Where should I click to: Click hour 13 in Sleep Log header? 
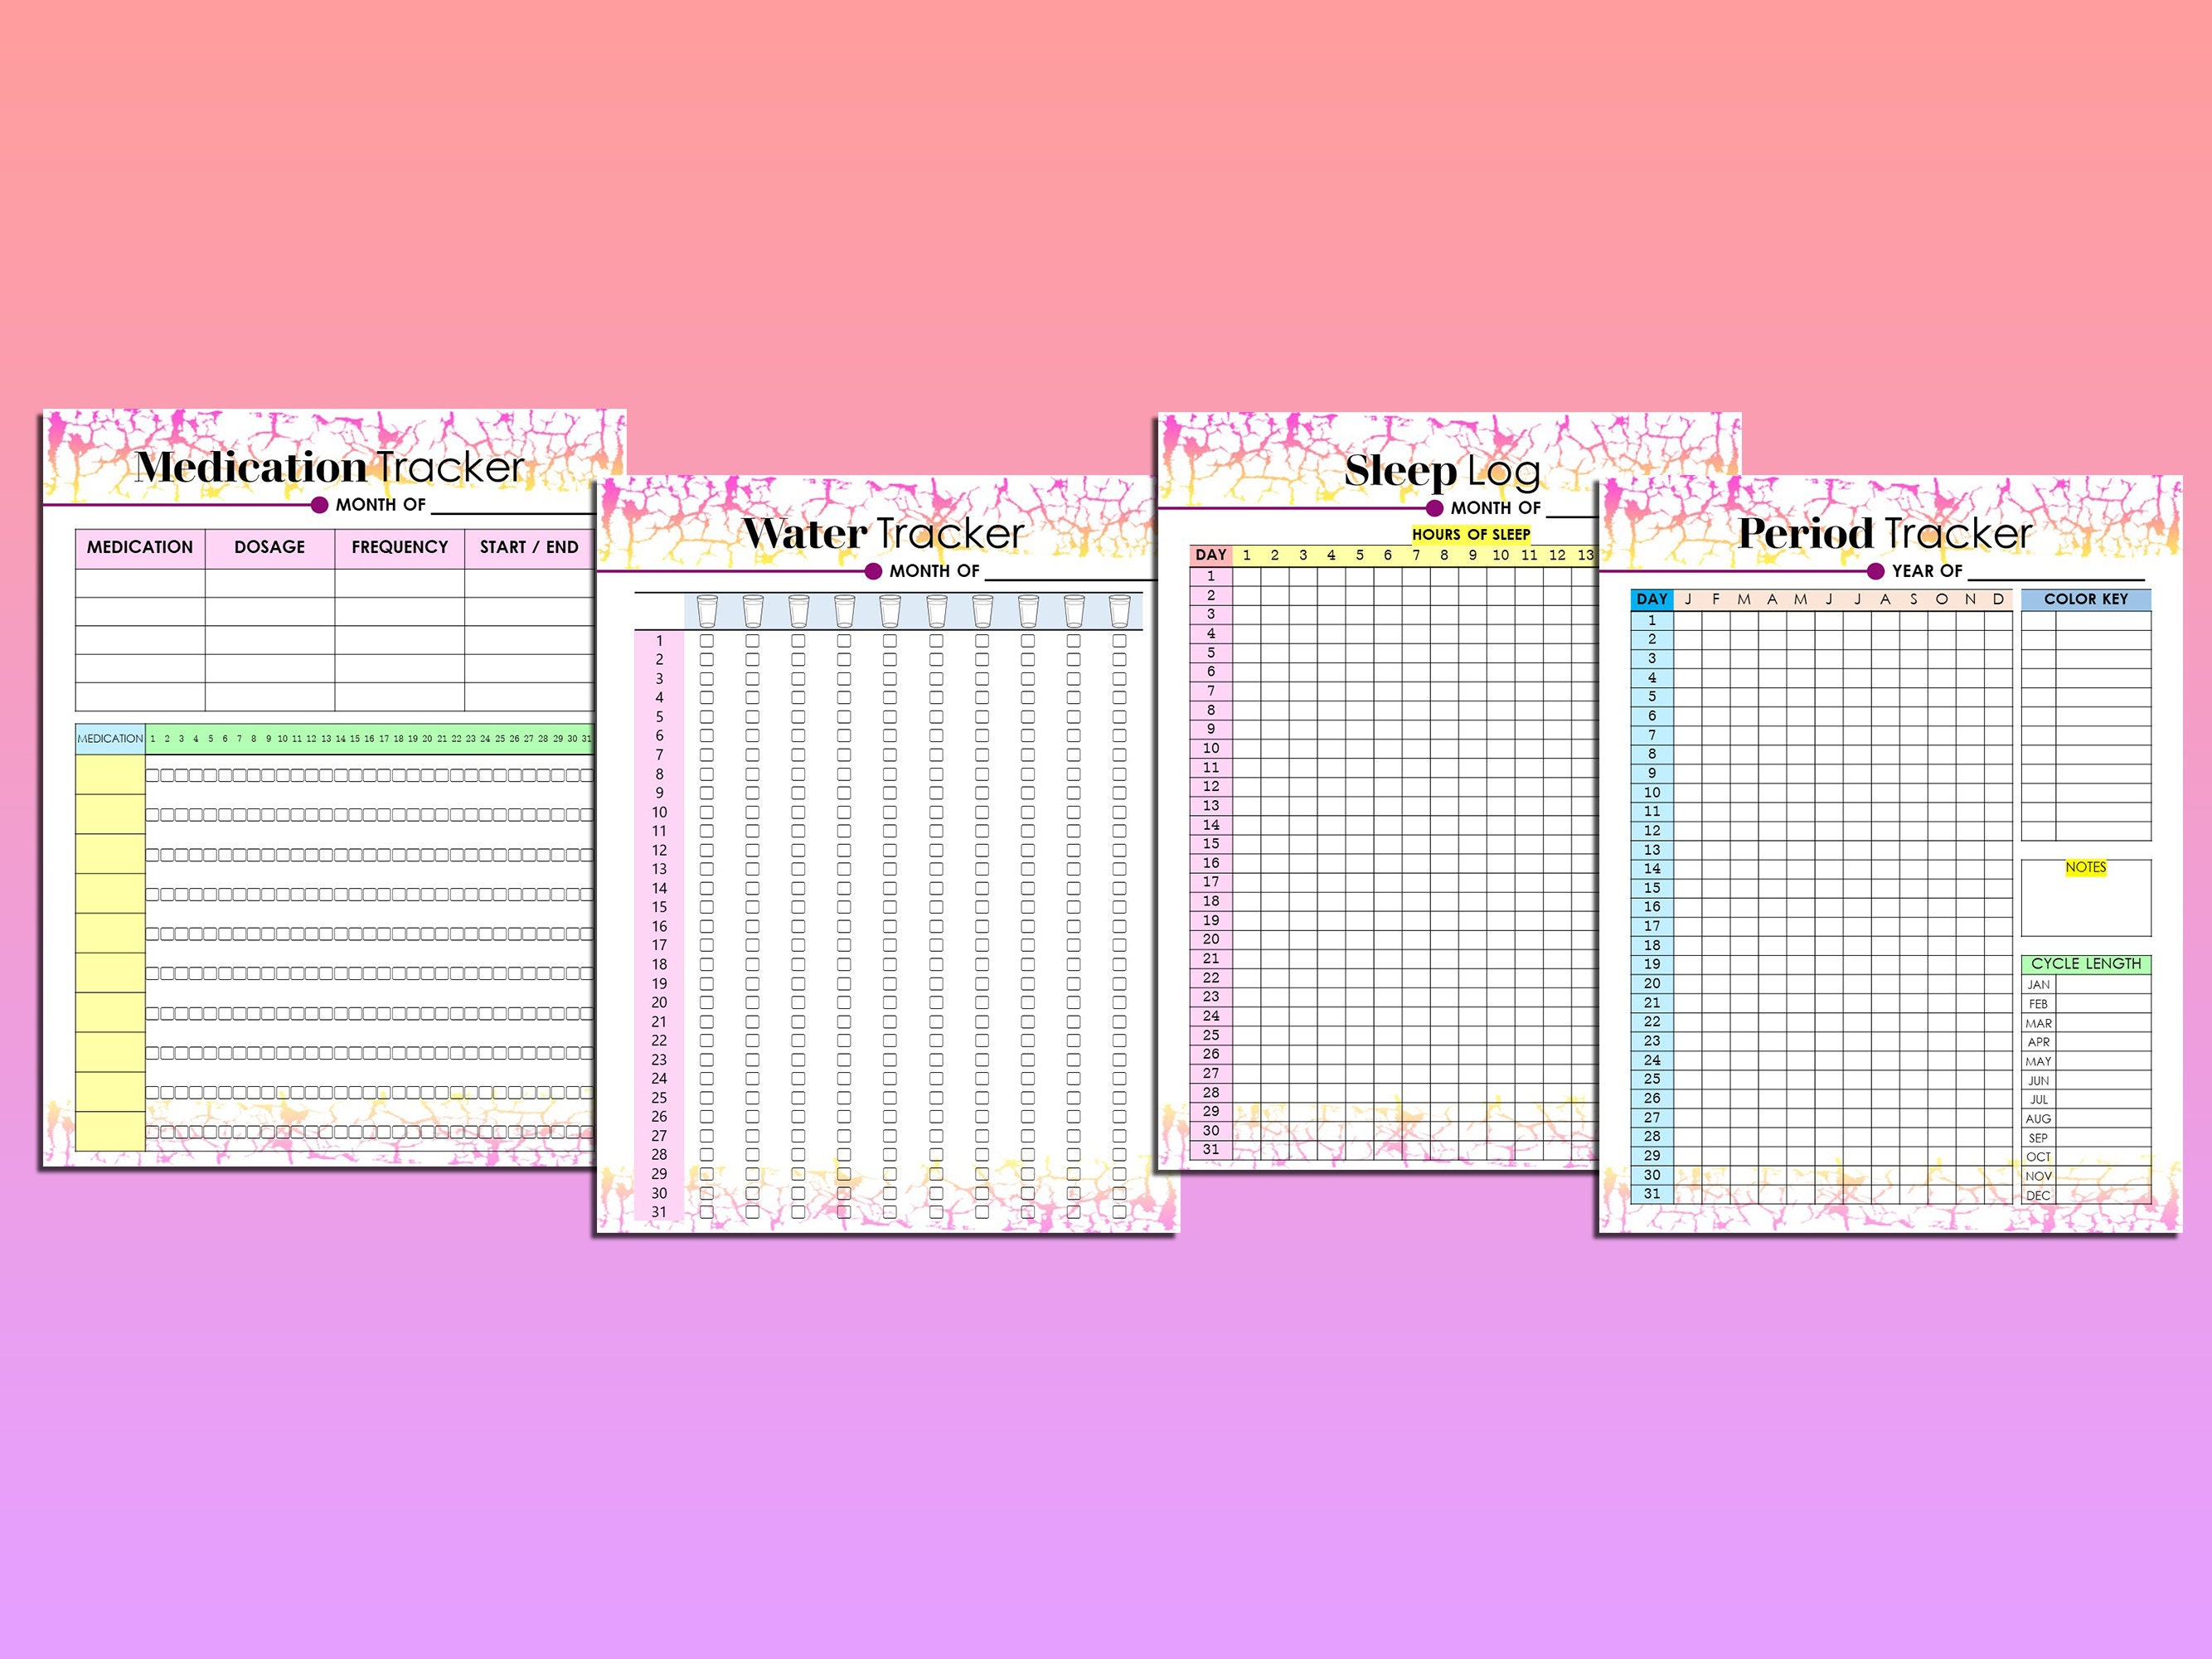click(x=1586, y=555)
